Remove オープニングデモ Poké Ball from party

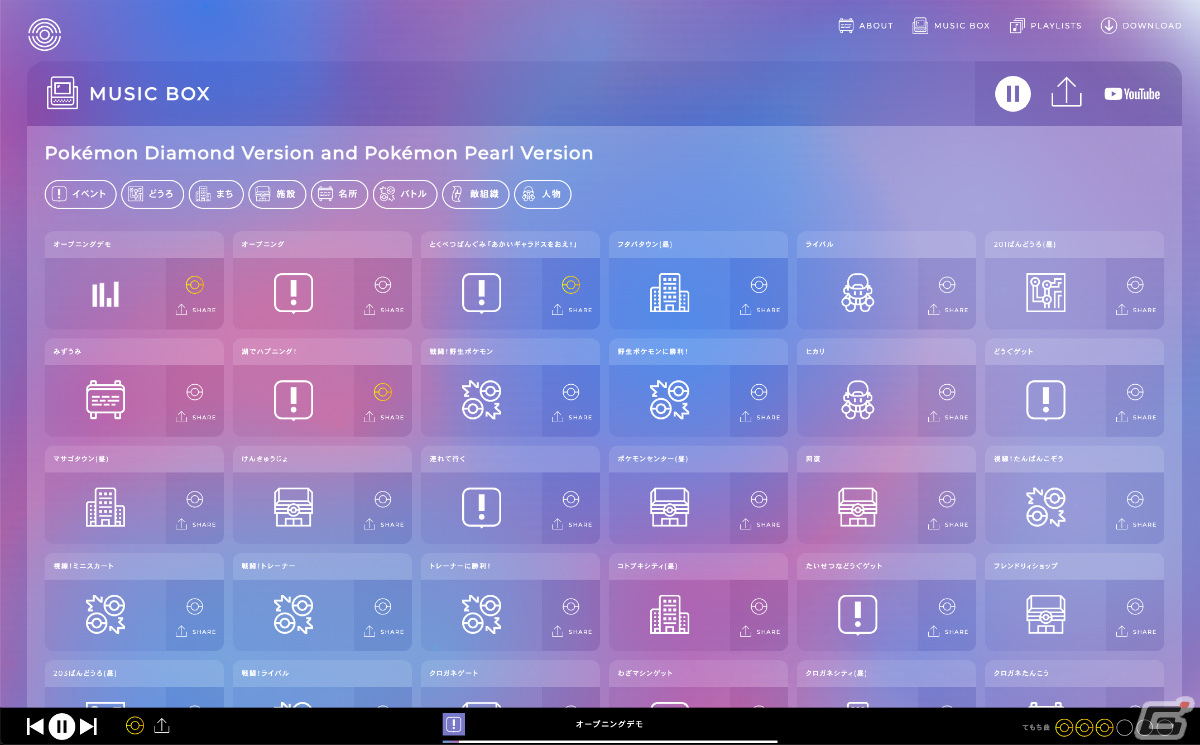[x=195, y=285]
